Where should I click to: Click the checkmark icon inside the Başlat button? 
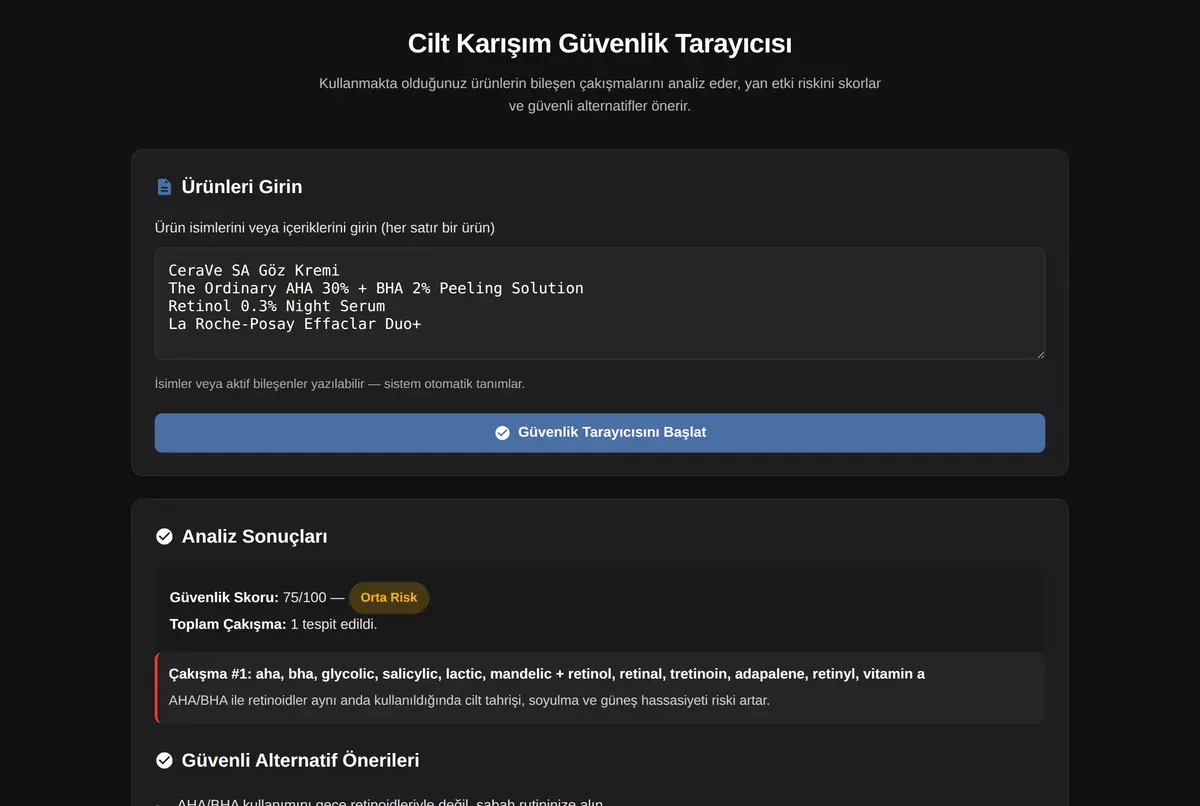pyautogui.click(x=502, y=433)
